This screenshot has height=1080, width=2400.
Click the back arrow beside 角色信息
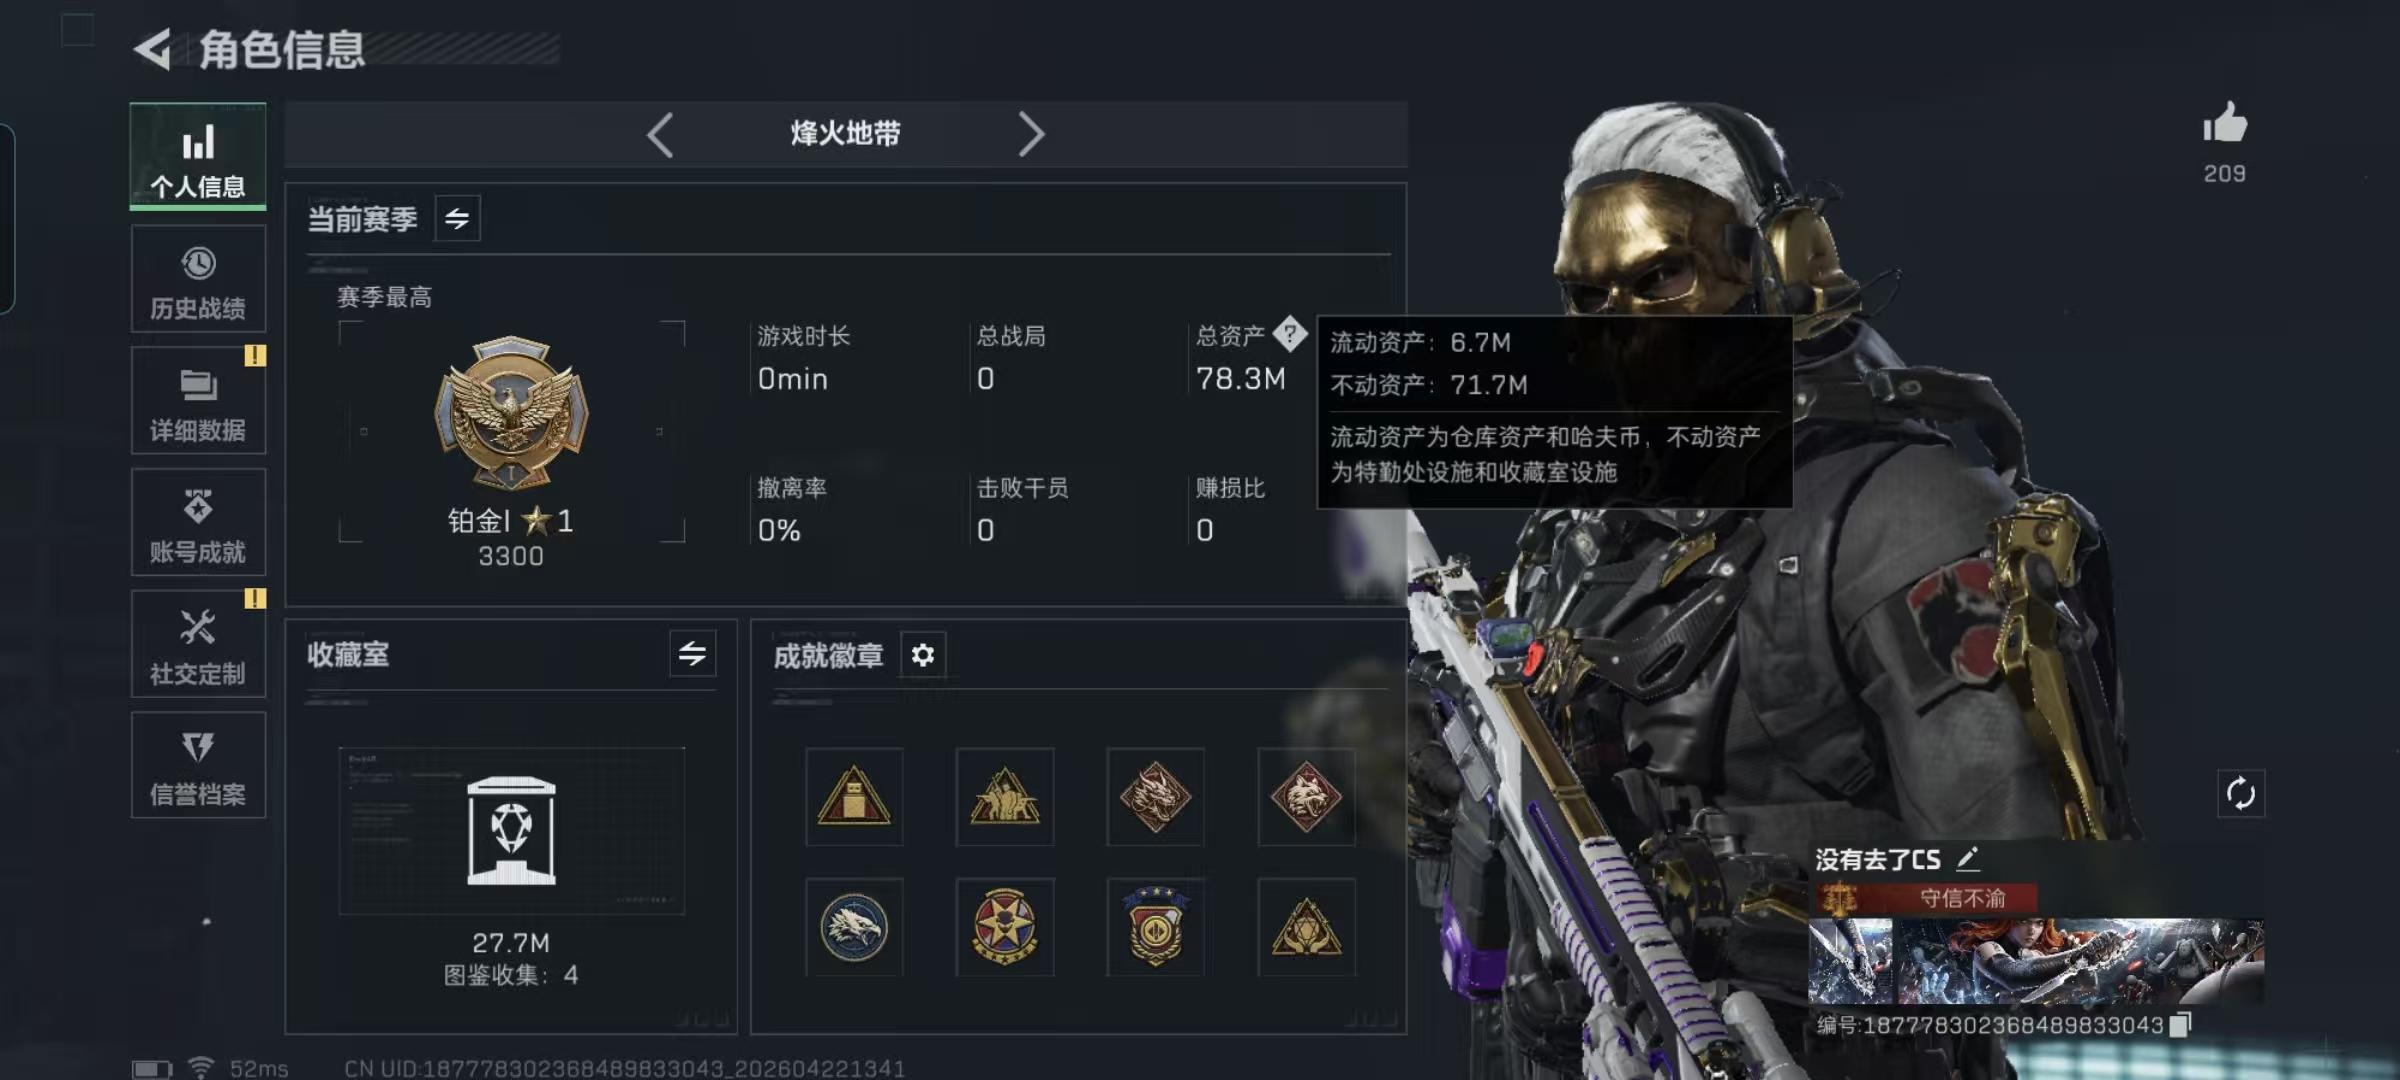(x=153, y=49)
